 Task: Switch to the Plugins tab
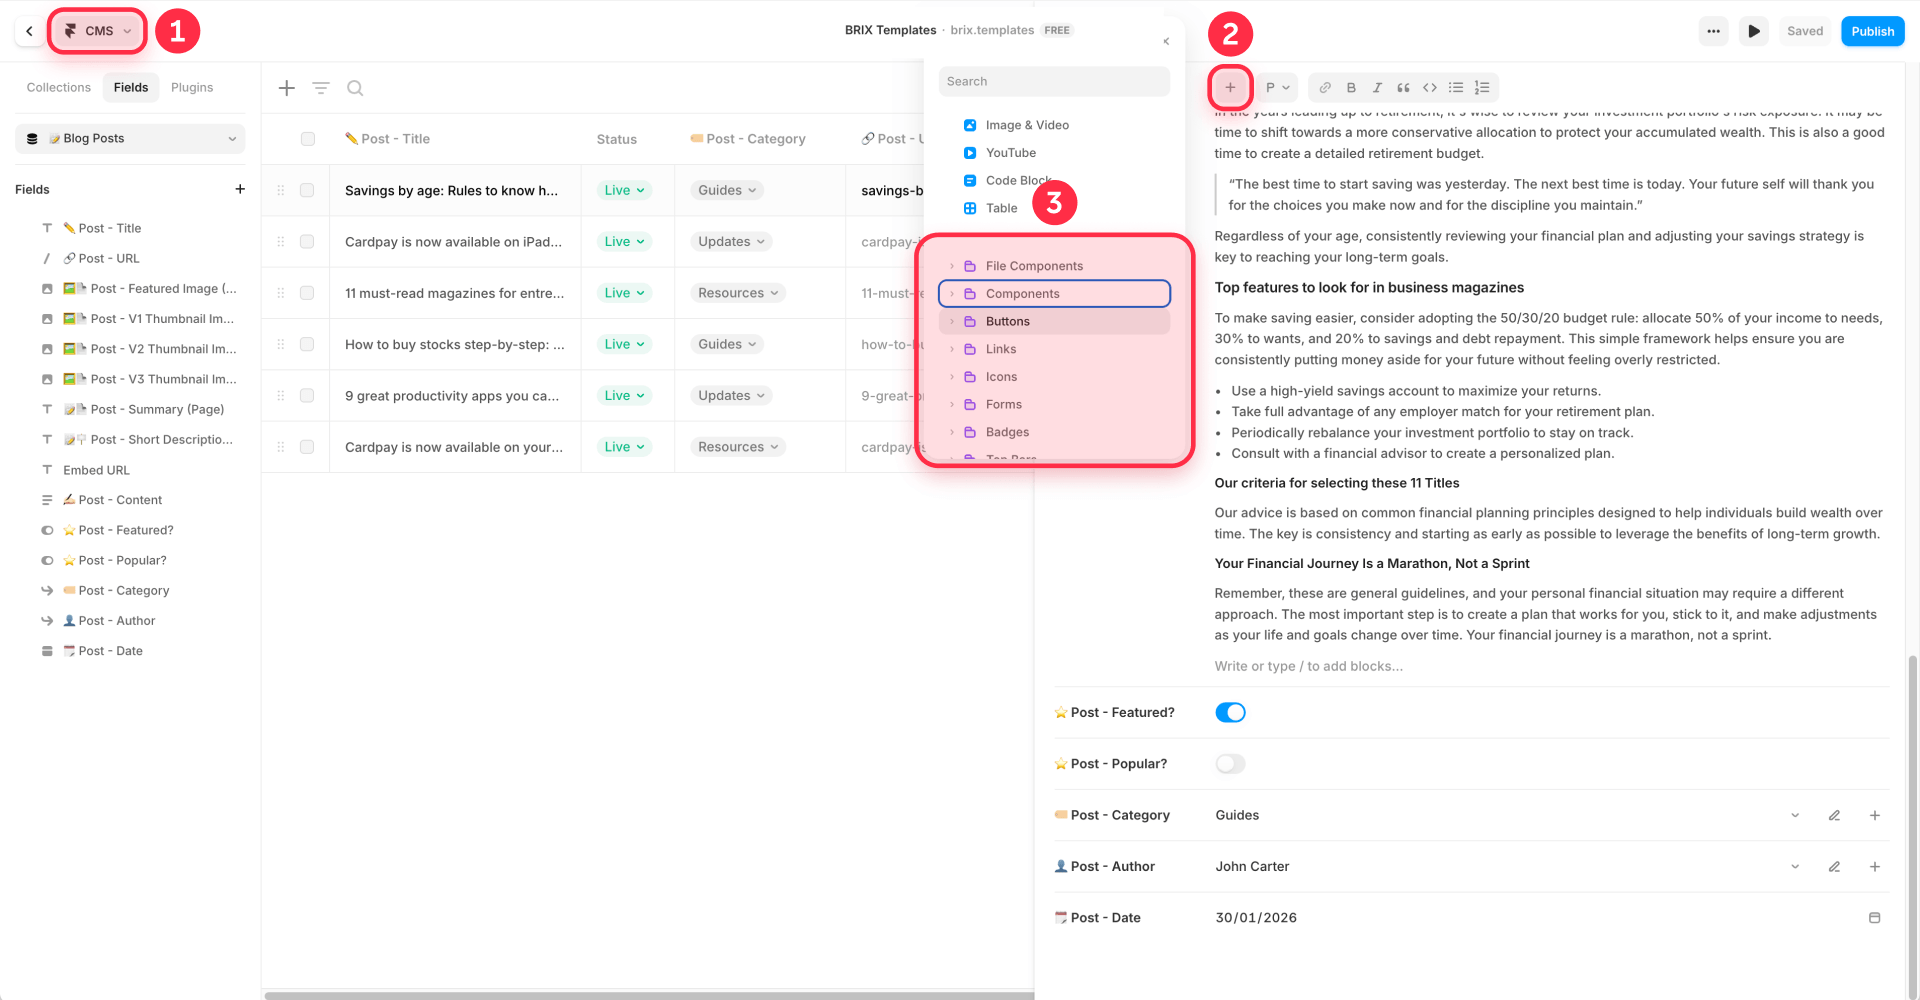tap(192, 88)
